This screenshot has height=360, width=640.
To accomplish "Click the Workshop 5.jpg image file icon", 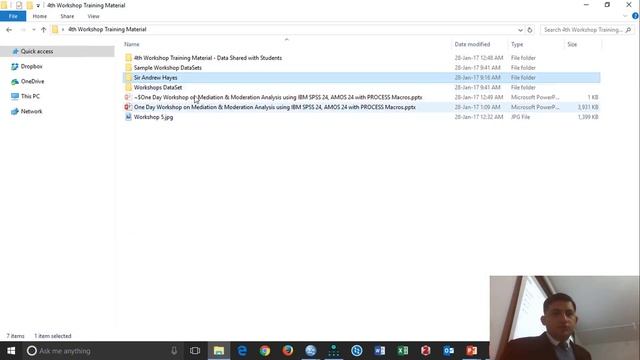I will [128, 117].
